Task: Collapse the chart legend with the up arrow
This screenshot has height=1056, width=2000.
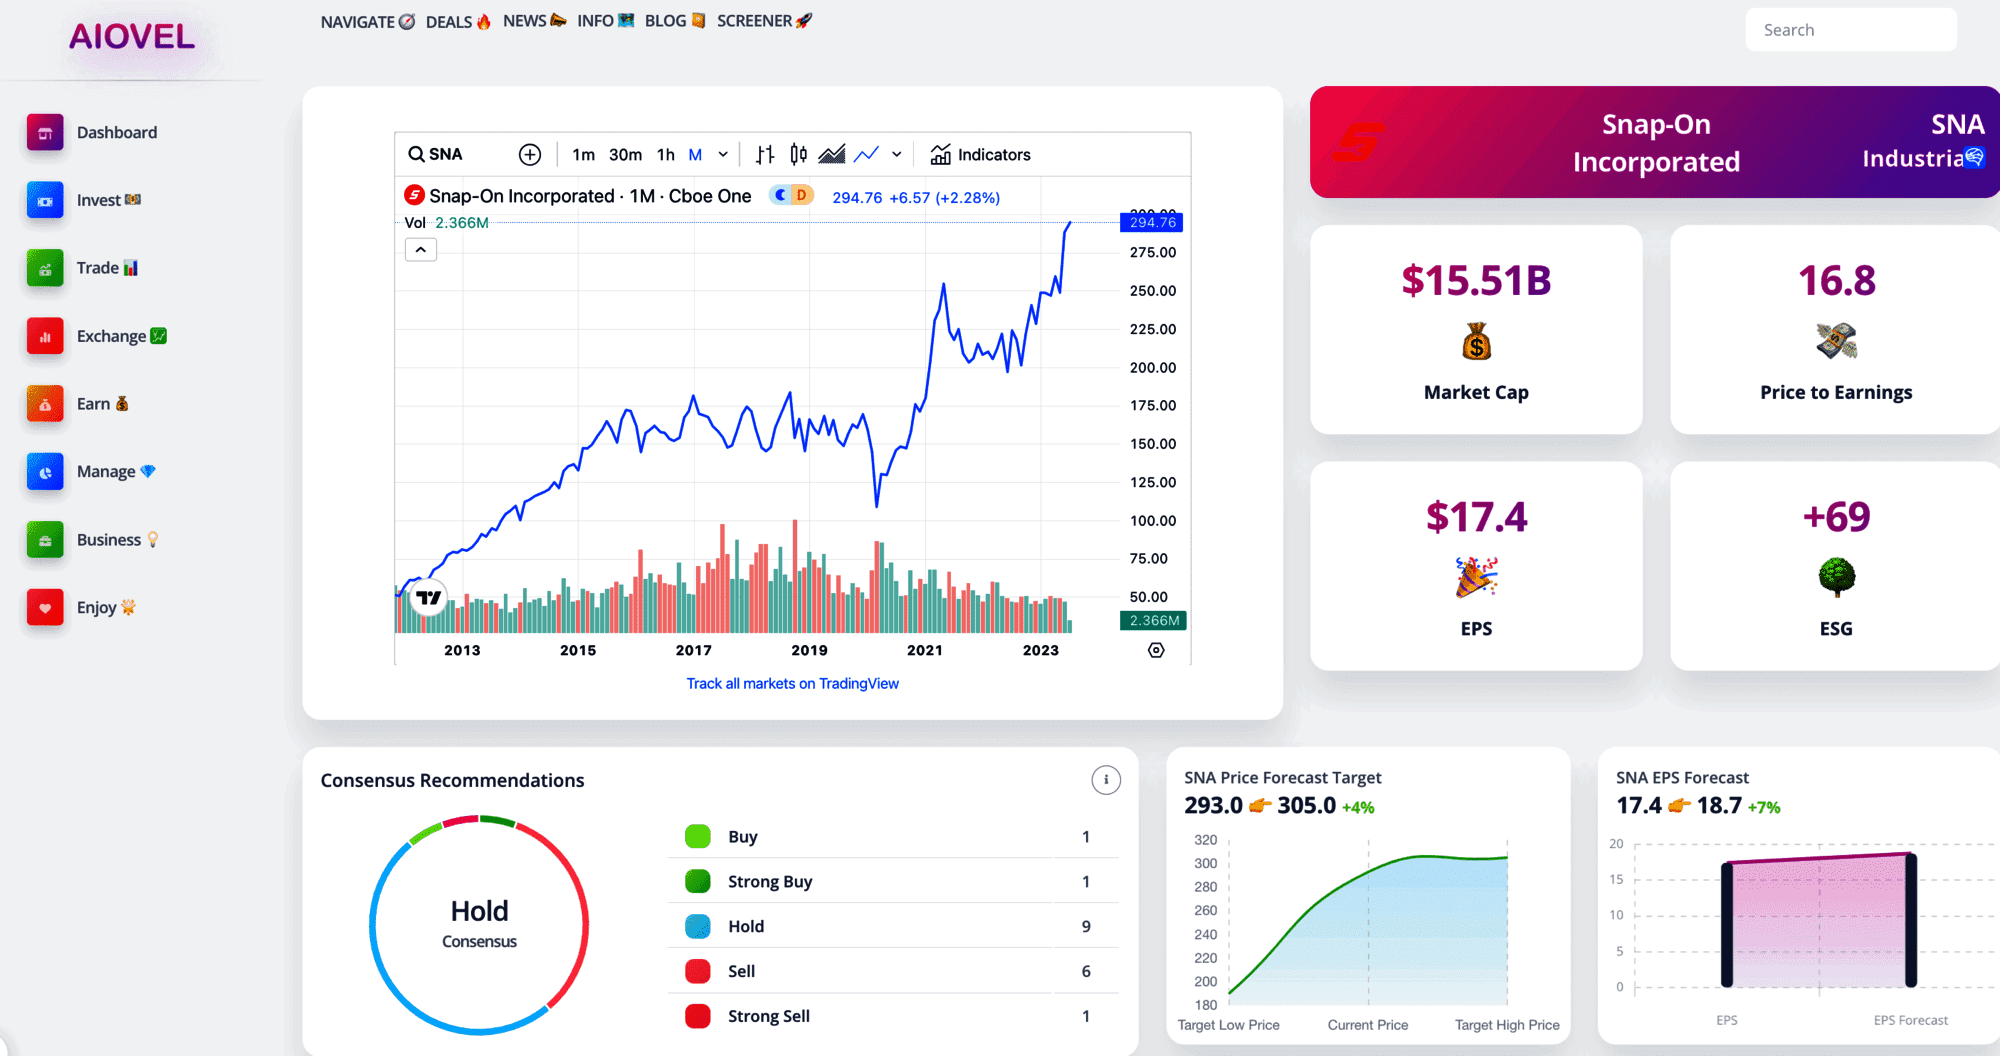Action: pos(421,249)
